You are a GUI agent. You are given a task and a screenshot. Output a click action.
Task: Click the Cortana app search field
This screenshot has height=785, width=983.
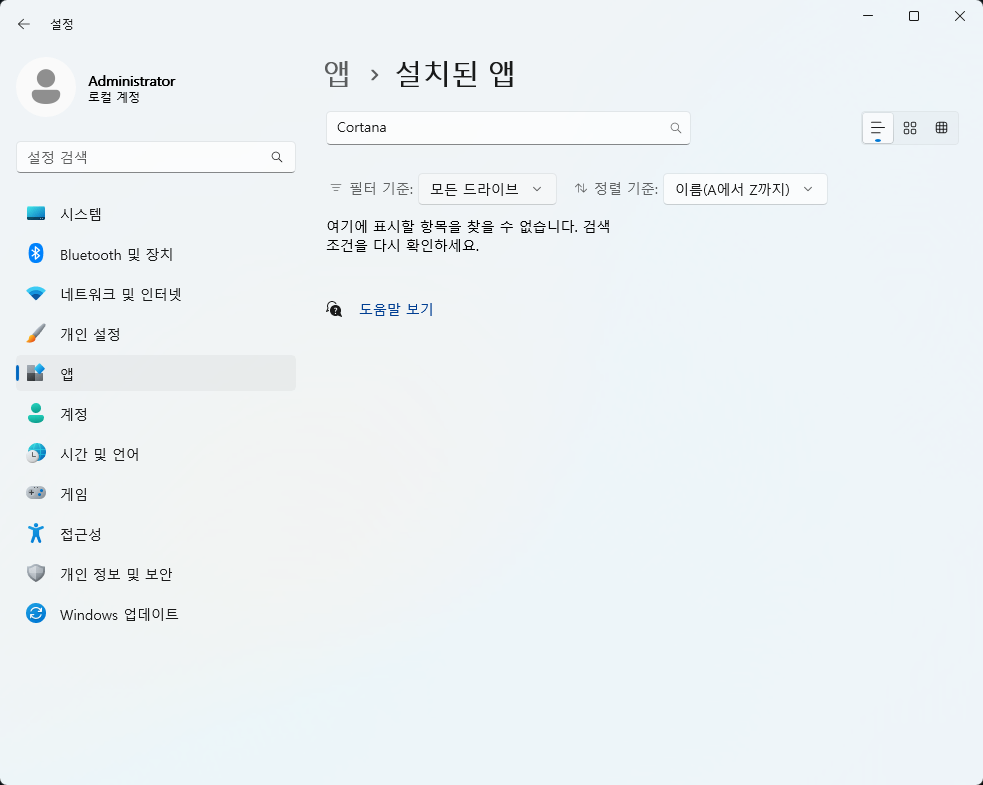[x=508, y=128]
